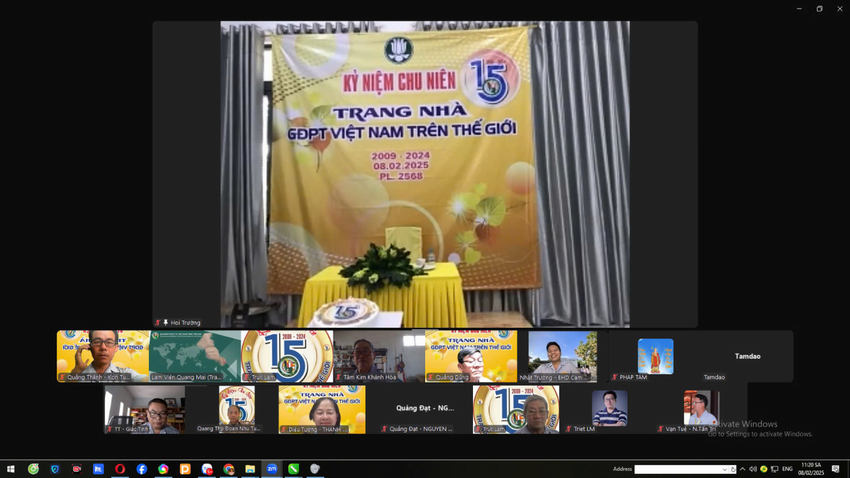Select the Tâm Kim Khánh Hòa video tile
The width and height of the screenshot is (850, 478).
pos(379,356)
